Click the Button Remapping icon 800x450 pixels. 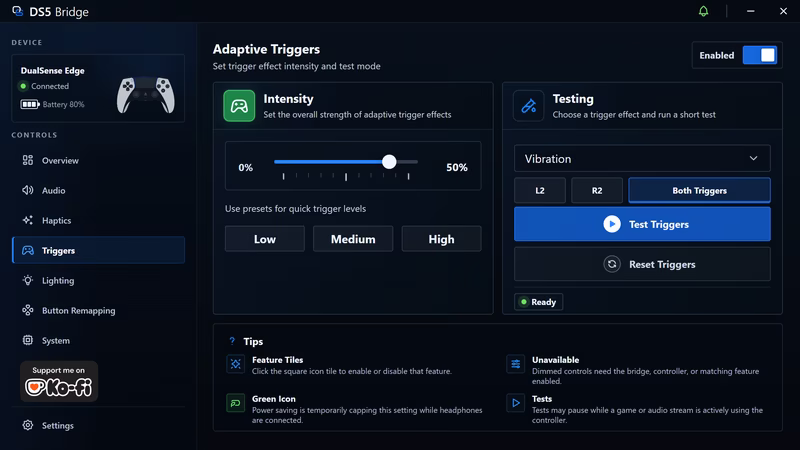pos(28,310)
